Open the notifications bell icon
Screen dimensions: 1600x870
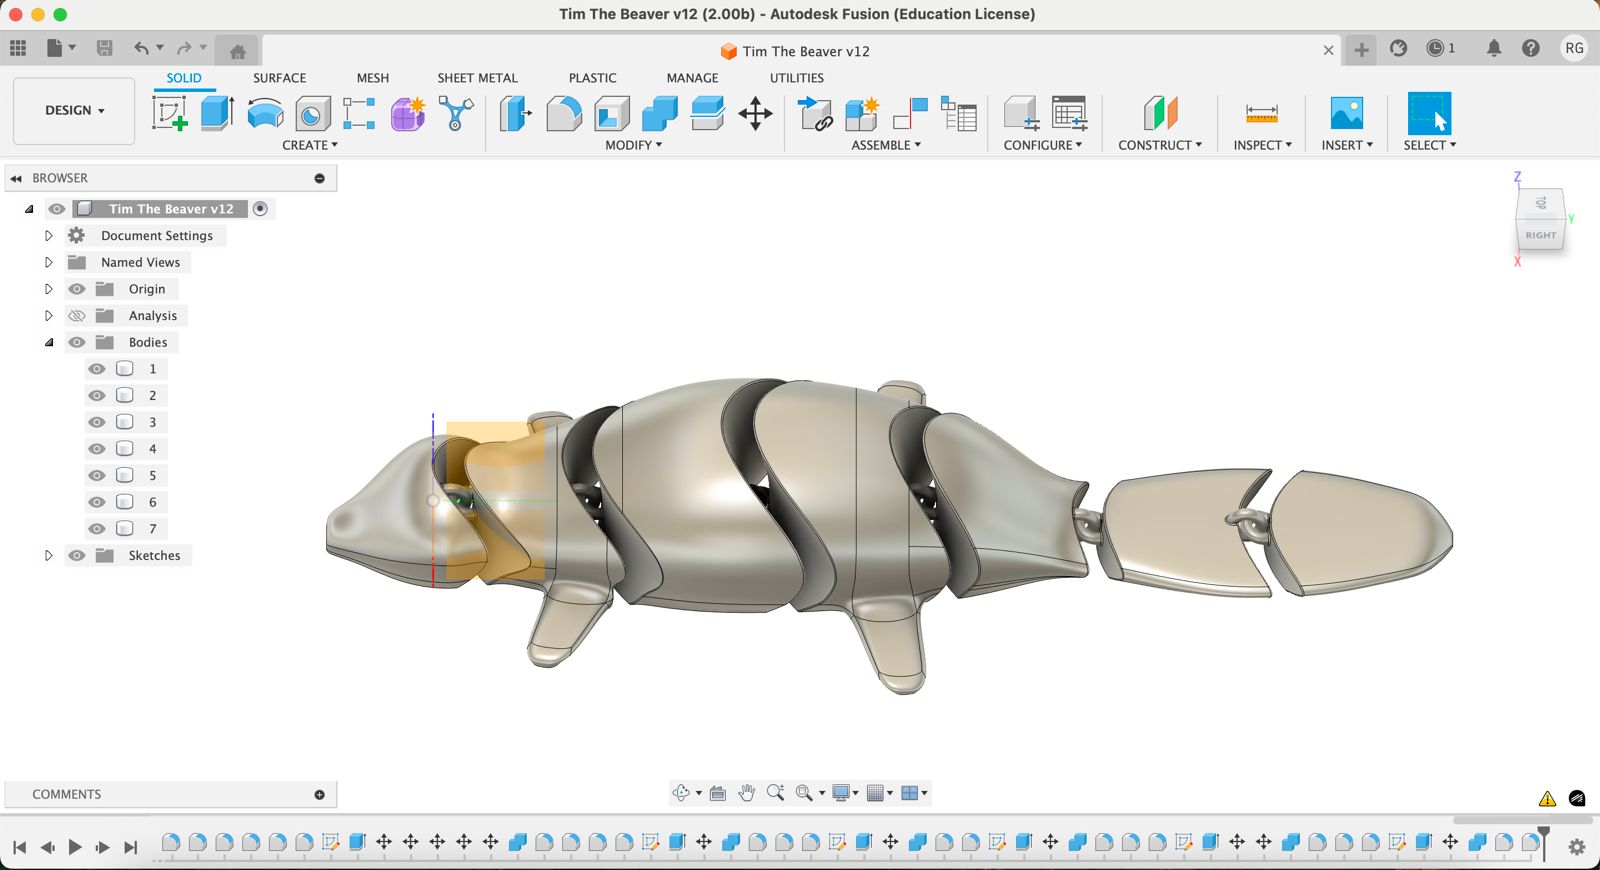[1493, 48]
